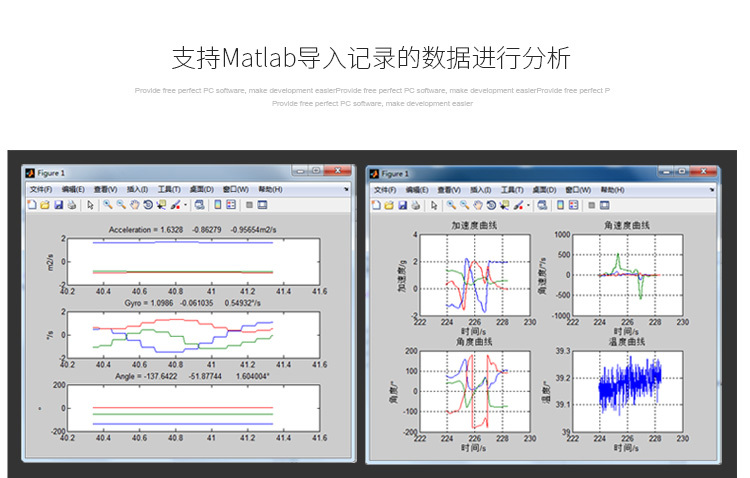750x478 pixels.
Task: Click Print icon in right Figure window
Action: click(413, 205)
